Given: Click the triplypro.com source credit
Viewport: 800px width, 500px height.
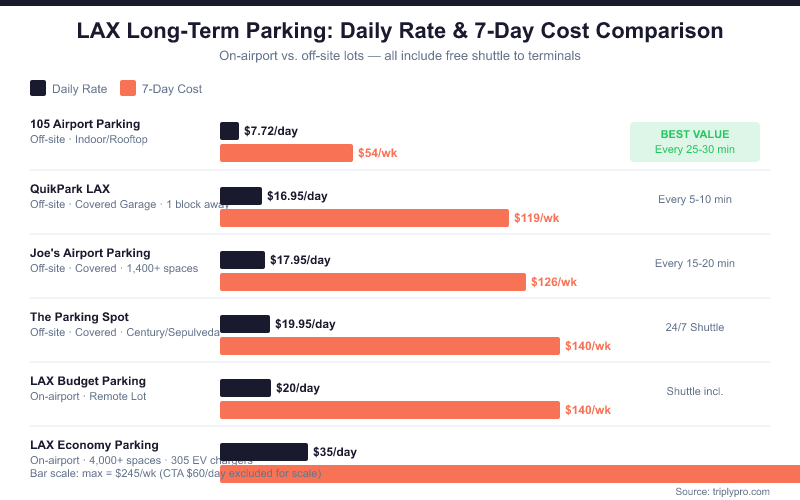Looking at the screenshot, I should 722,491.
